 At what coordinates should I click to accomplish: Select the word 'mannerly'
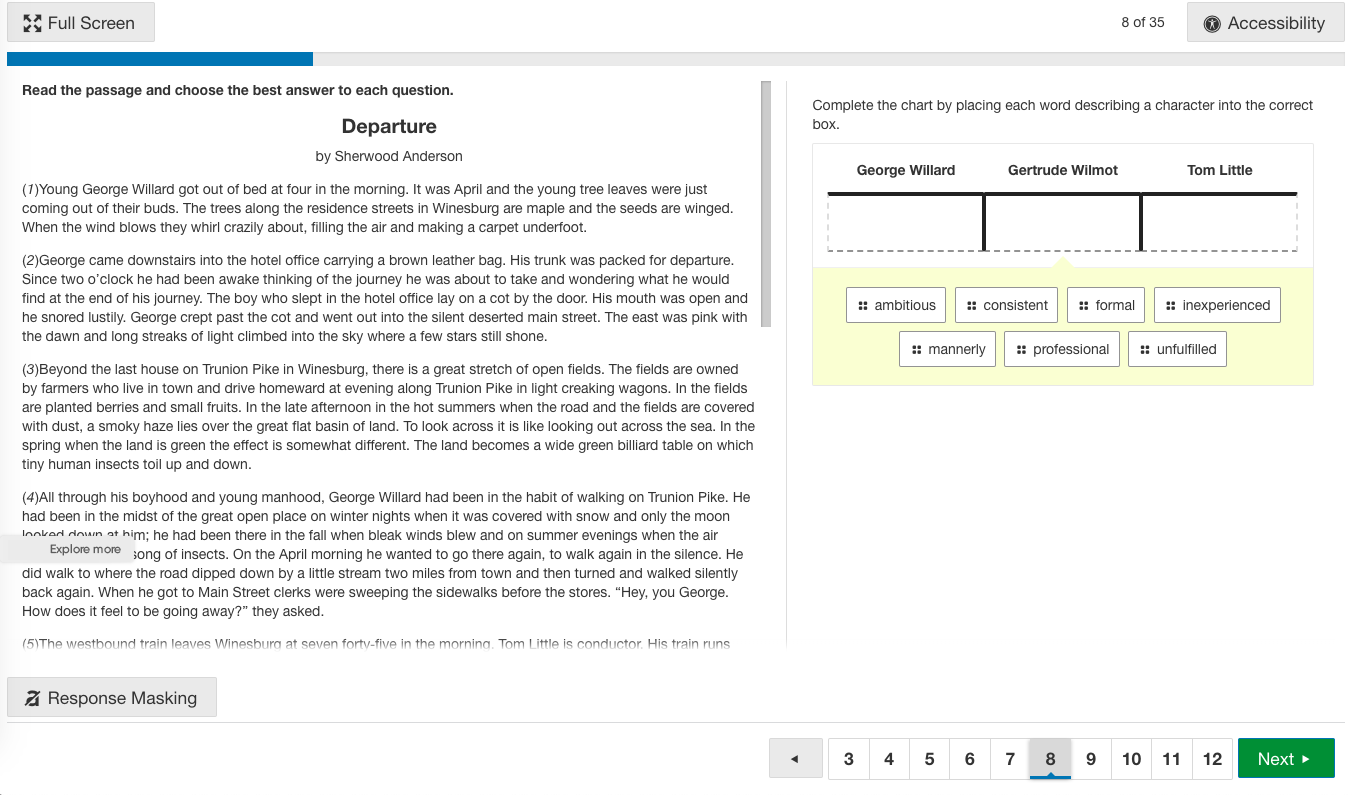coord(947,350)
